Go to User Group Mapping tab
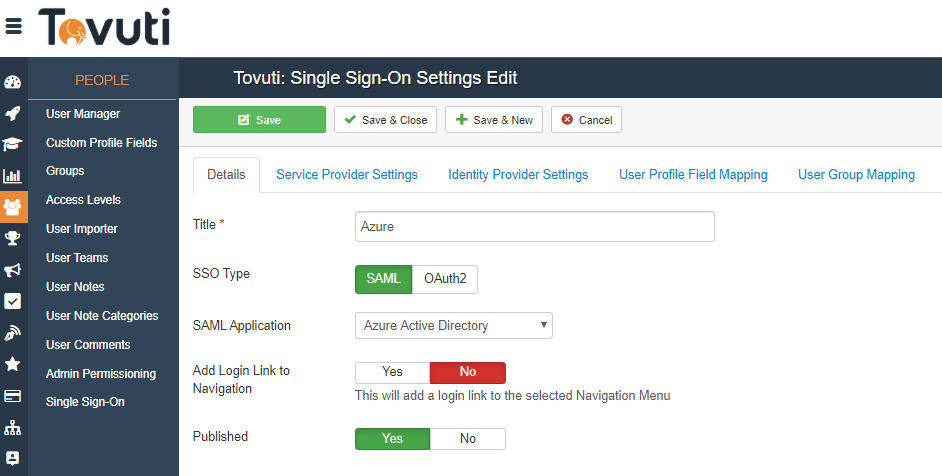 (x=856, y=174)
